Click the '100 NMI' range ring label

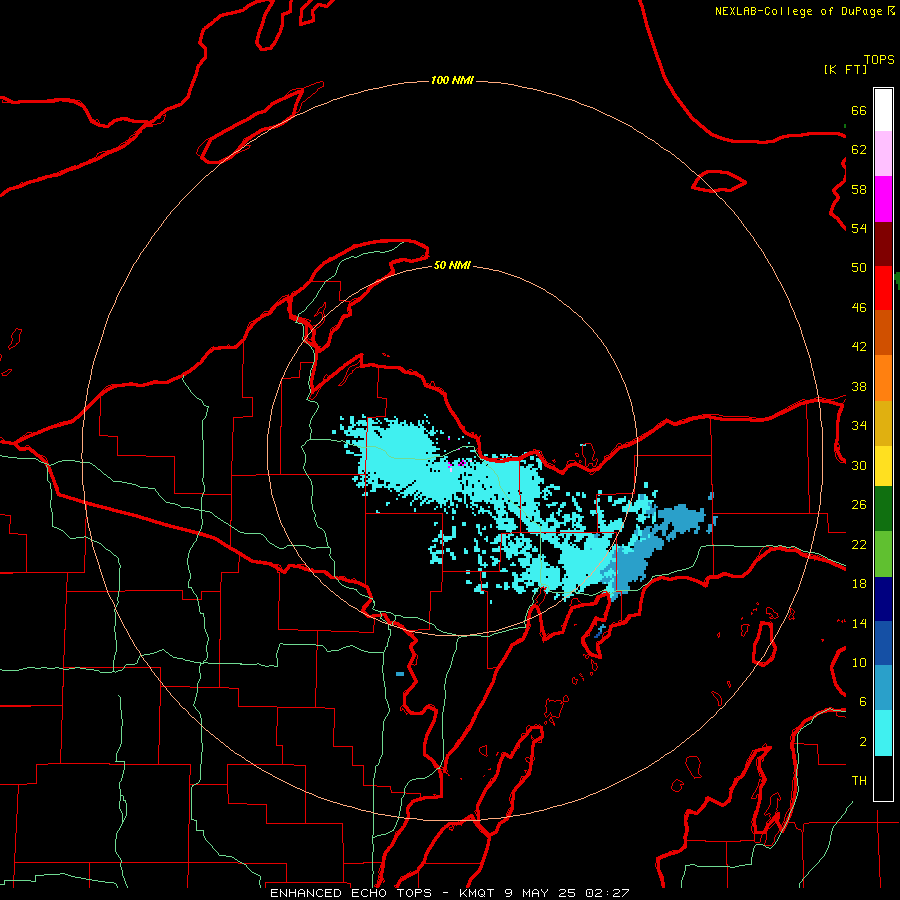coord(452,80)
